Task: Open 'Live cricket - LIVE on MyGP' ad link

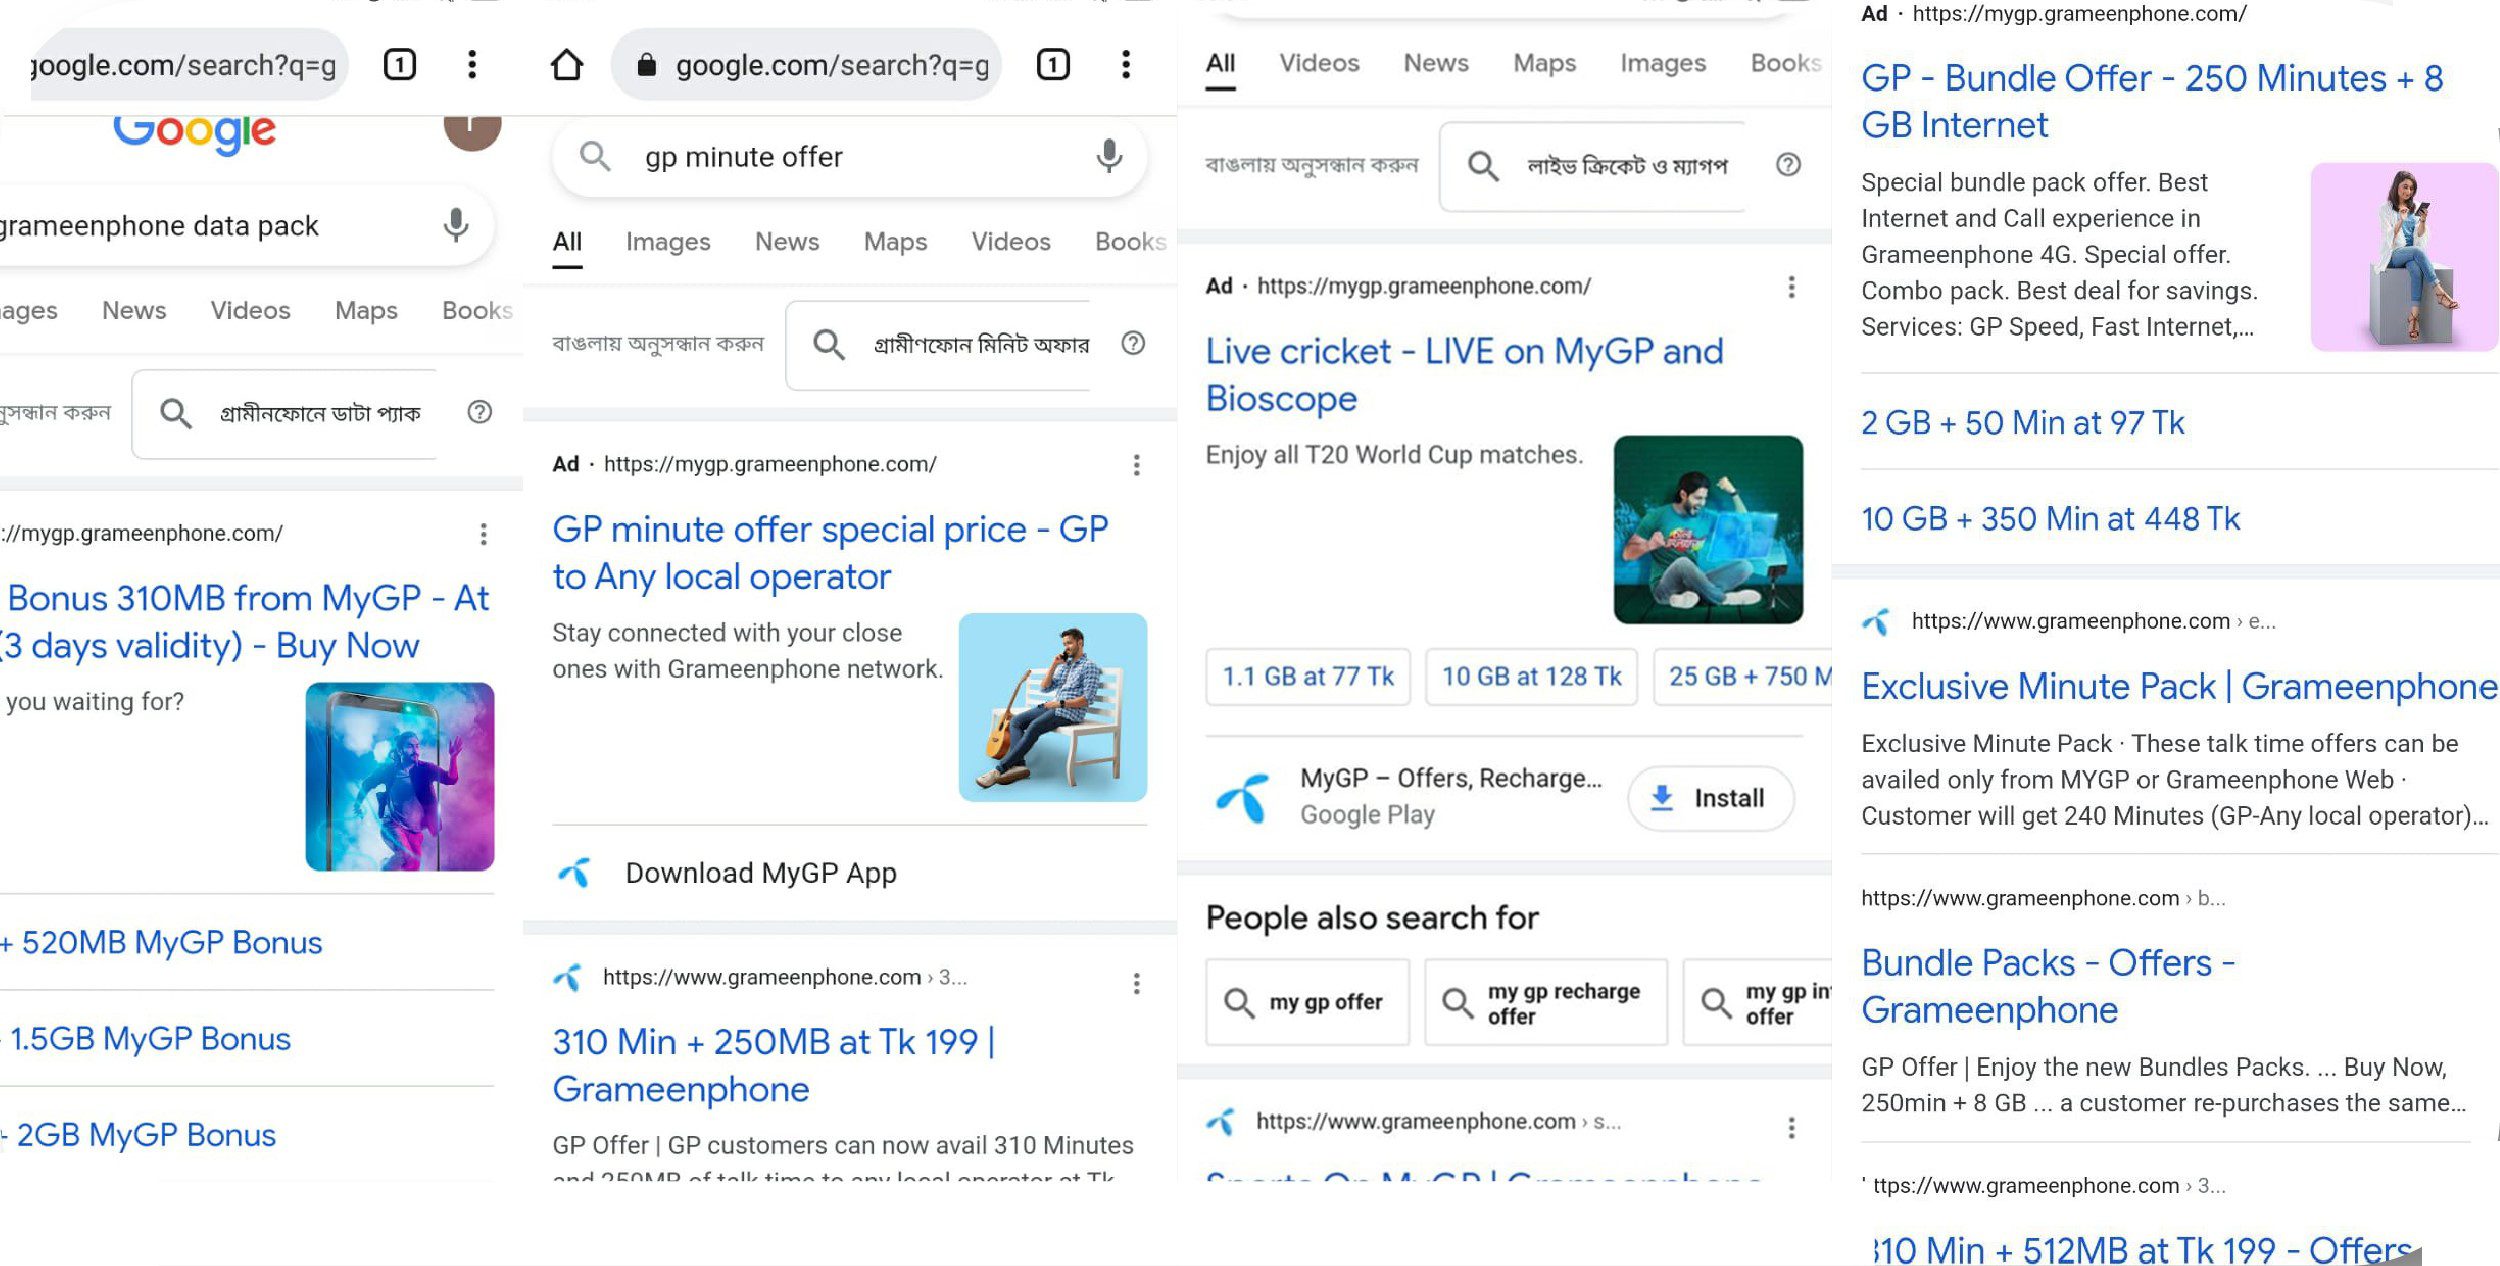Action: point(1464,375)
